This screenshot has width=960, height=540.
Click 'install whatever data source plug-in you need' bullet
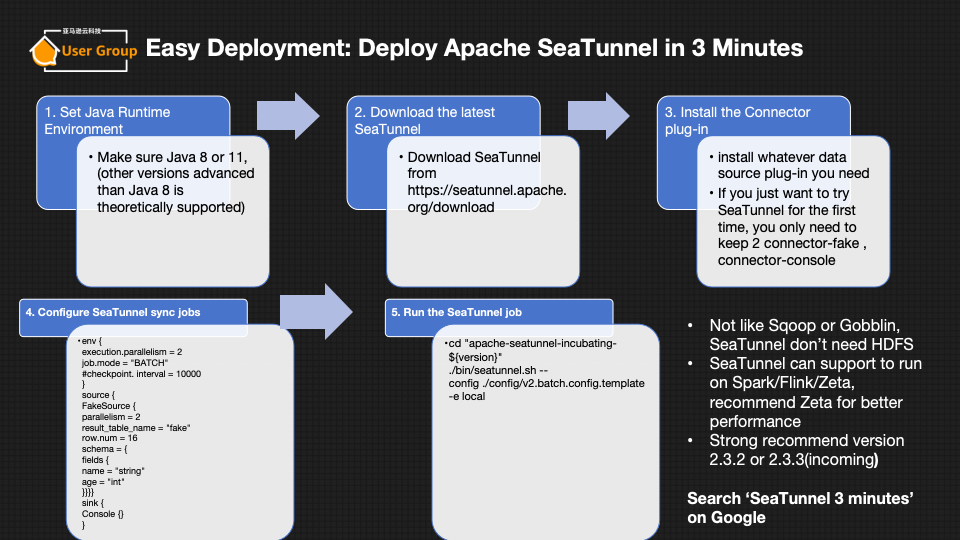[793, 165]
